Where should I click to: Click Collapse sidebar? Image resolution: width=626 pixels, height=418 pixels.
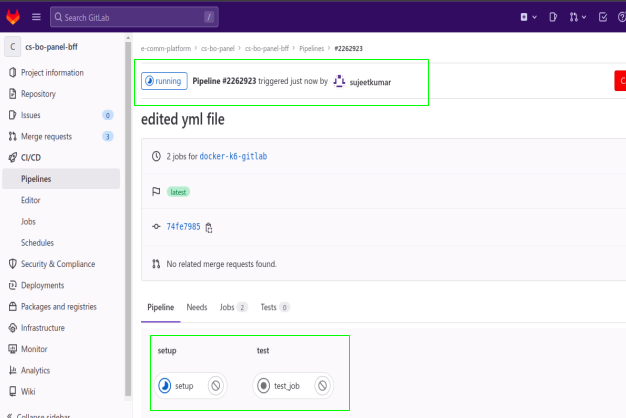pos(39,415)
